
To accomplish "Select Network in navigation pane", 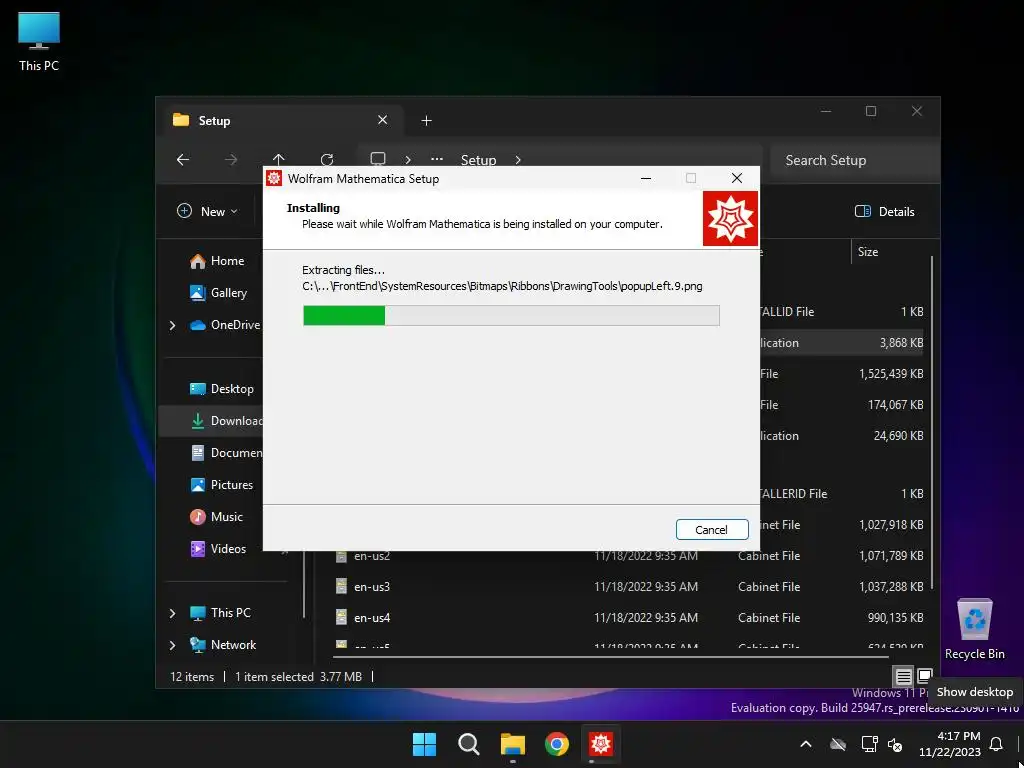I will click(x=223, y=645).
